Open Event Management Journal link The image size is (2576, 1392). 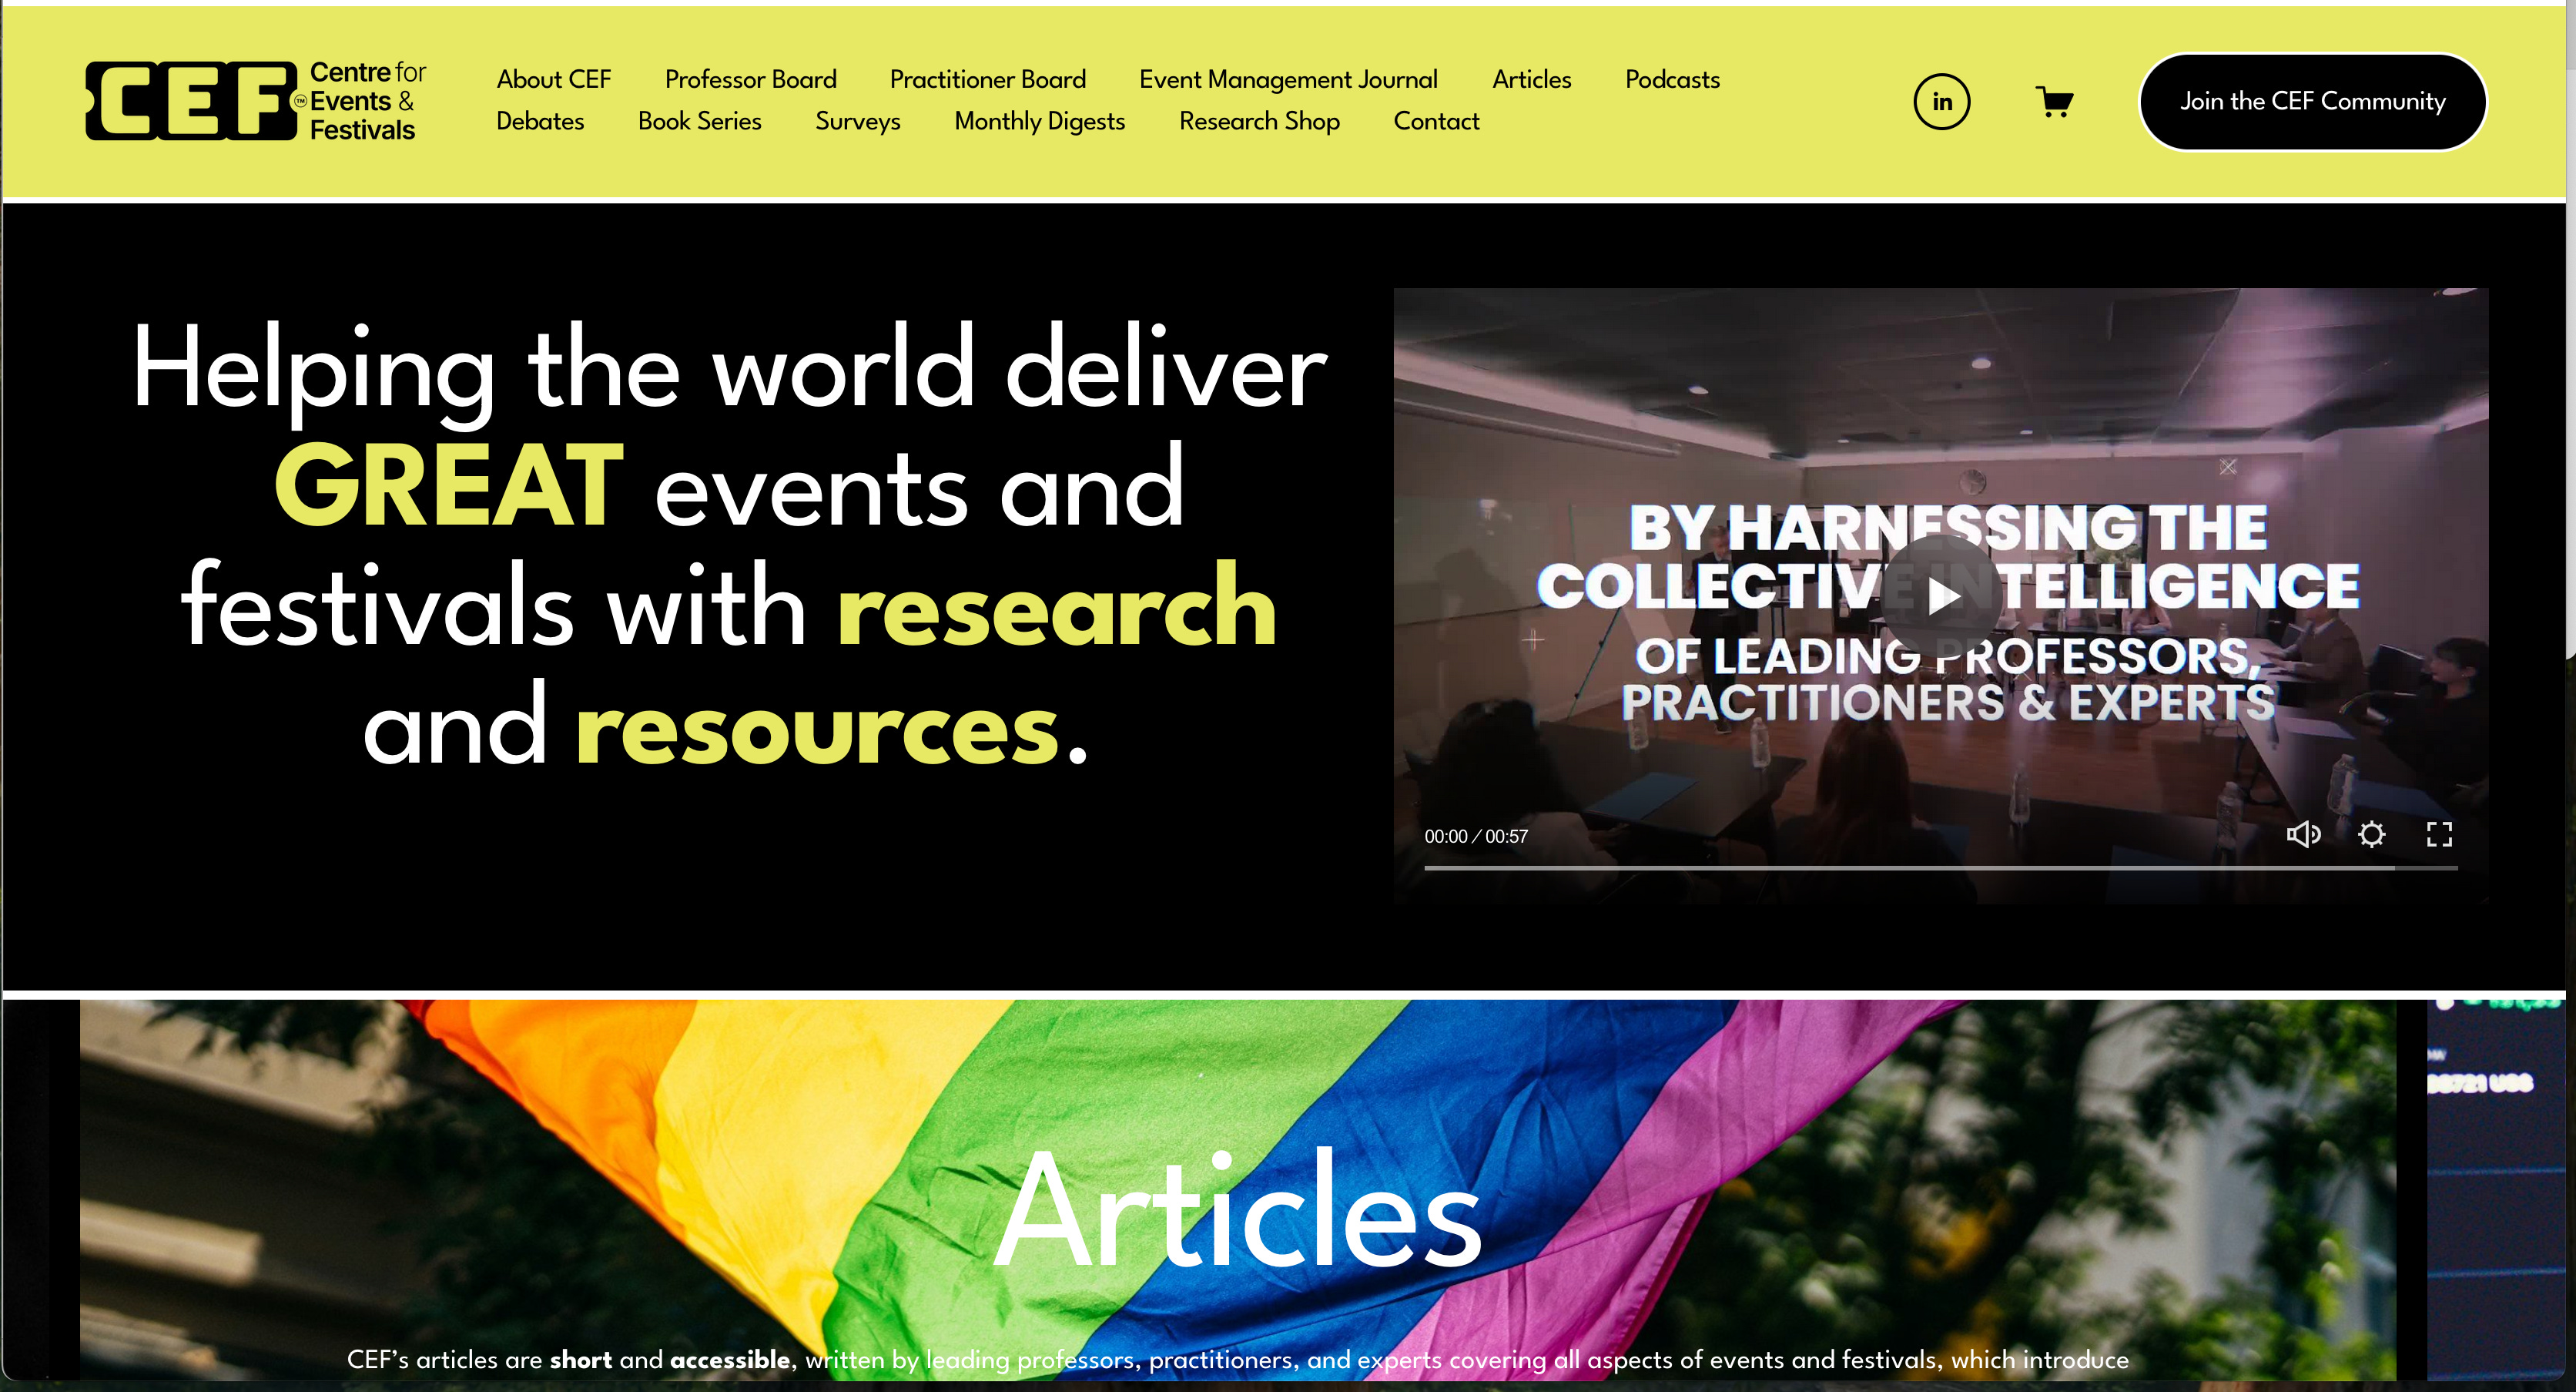(1288, 79)
